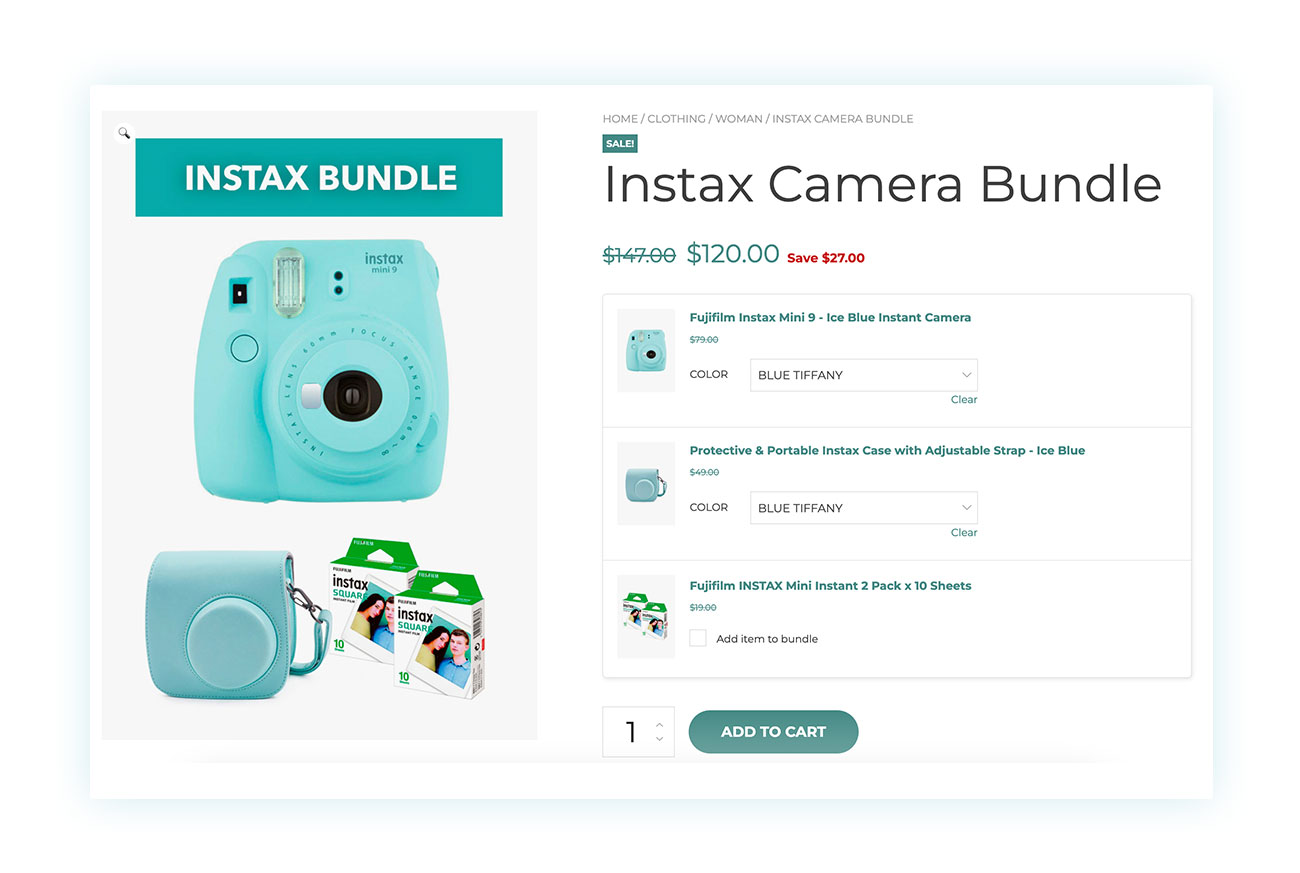The image size is (1300, 873).
Task: Expand the case color BLUE TIFFANY dropdown
Action: click(864, 508)
